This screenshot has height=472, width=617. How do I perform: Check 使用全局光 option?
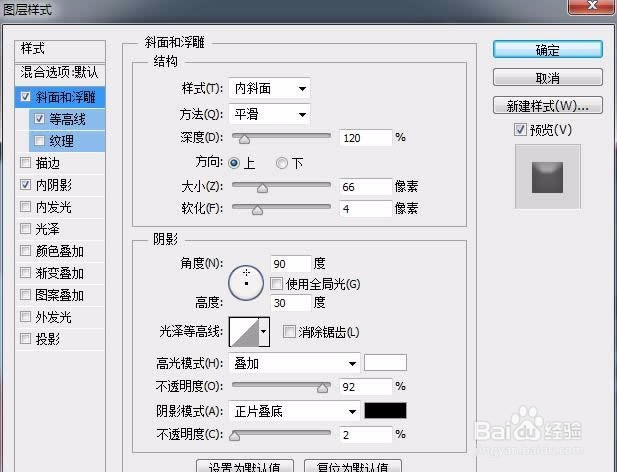(276, 284)
